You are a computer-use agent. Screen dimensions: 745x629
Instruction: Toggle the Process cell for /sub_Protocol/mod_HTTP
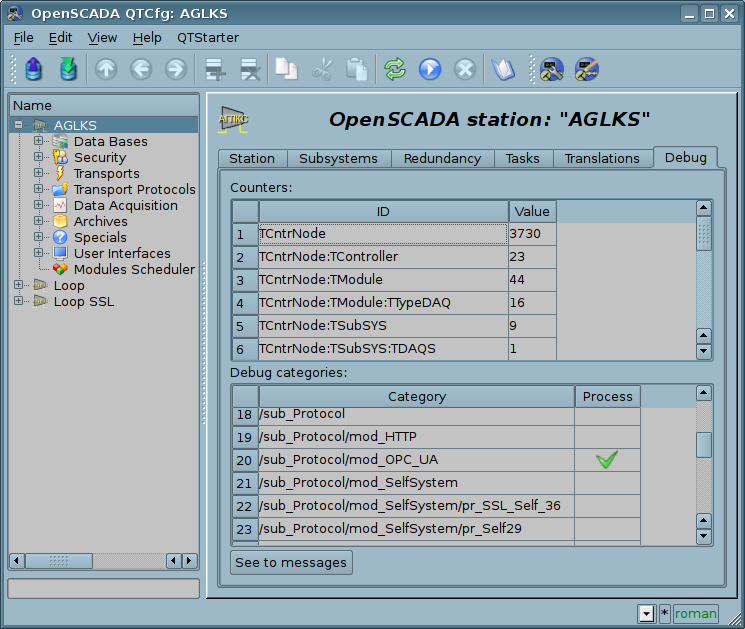[607, 437]
